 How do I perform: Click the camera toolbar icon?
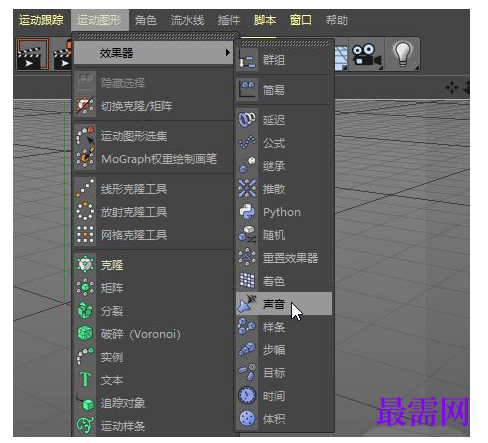(366, 54)
